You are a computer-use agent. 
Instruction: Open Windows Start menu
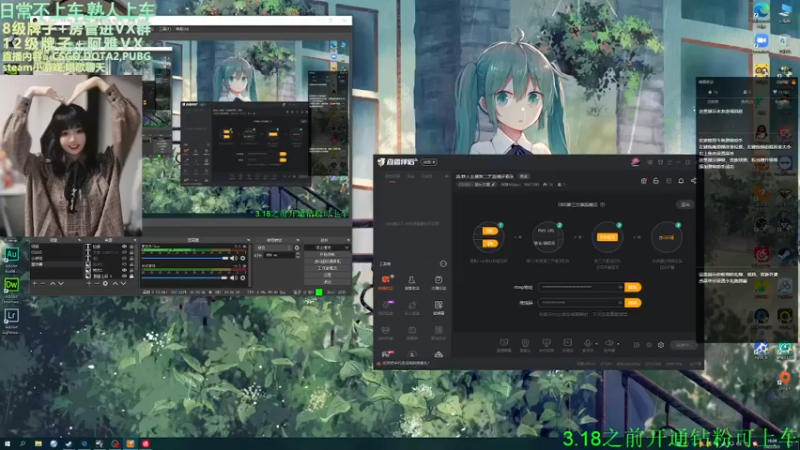pyautogui.click(x=8, y=444)
